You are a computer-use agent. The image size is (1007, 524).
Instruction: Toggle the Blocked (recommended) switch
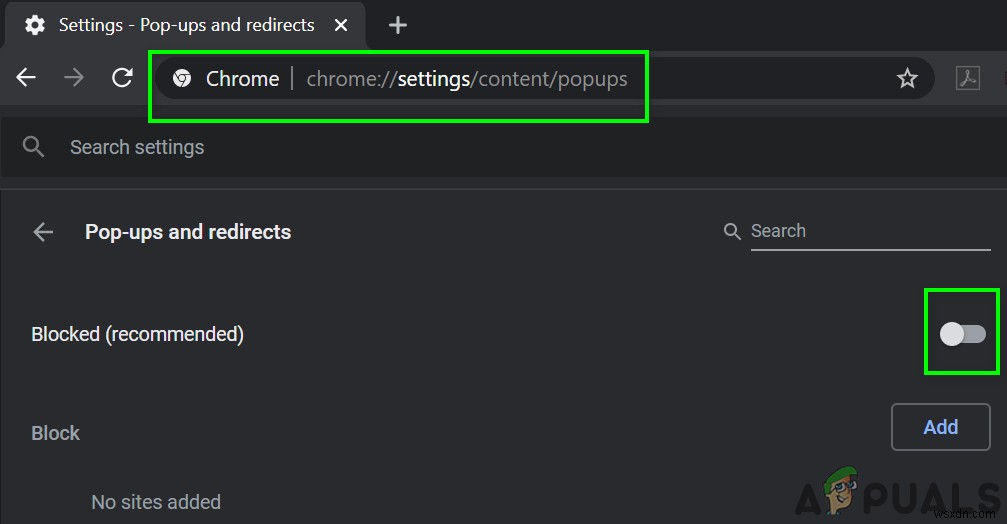coord(962,334)
